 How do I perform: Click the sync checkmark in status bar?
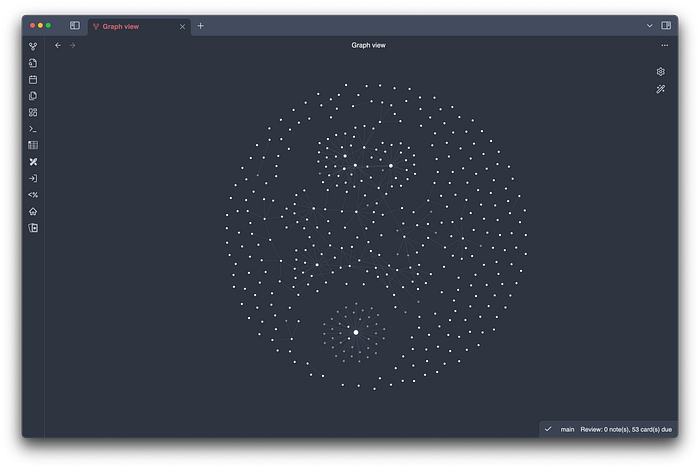click(x=548, y=429)
